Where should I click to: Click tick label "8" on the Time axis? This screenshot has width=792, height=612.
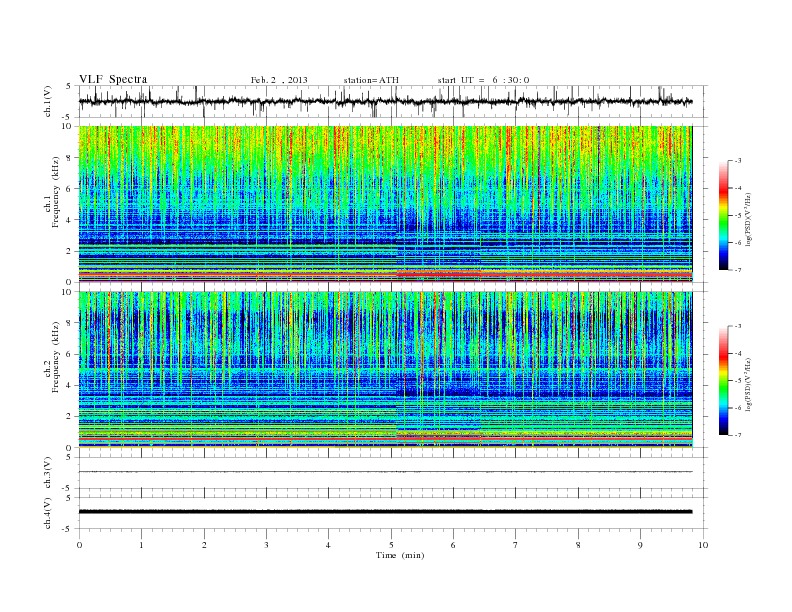pyautogui.click(x=578, y=545)
